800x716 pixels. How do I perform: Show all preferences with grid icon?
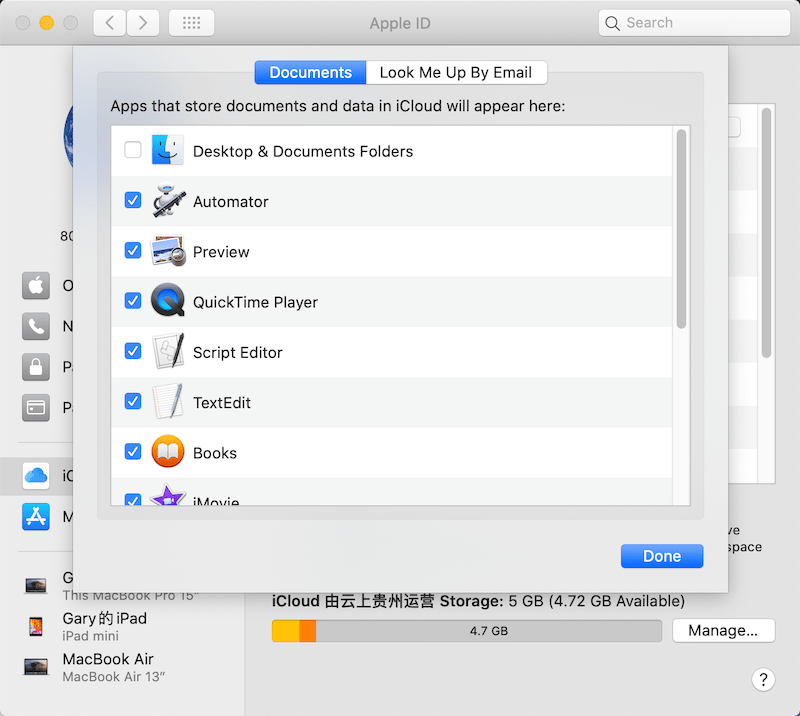point(191,23)
